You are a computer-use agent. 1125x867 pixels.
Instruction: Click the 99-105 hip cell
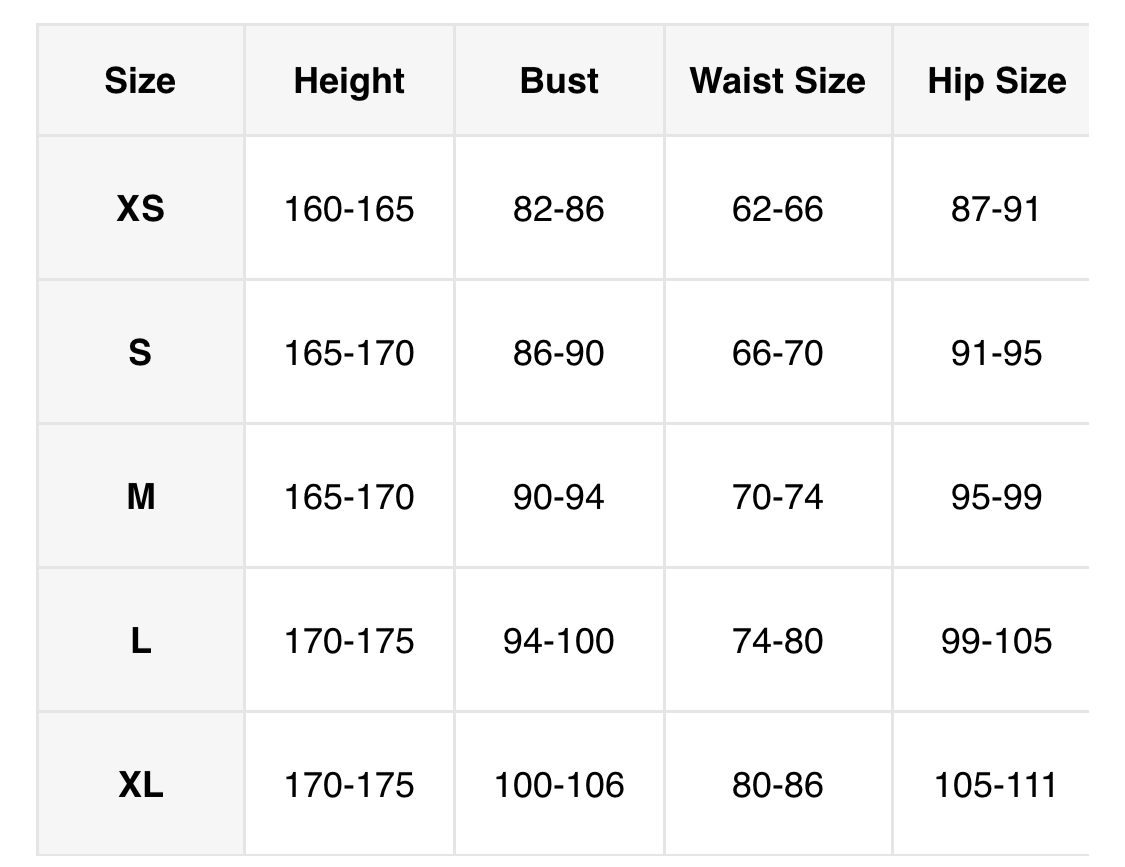point(996,641)
